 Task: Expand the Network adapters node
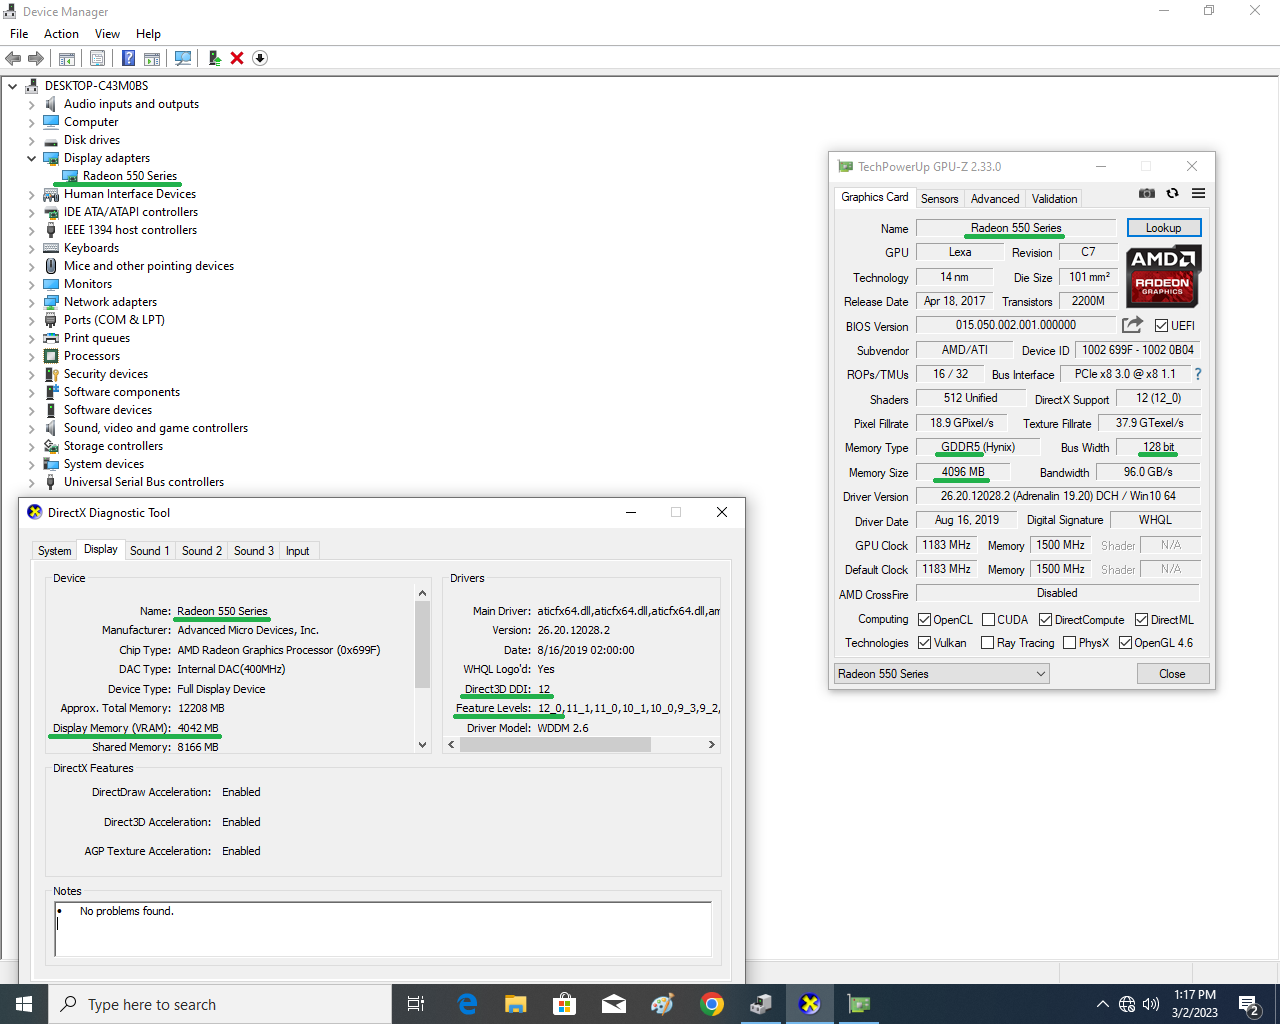pyautogui.click(x=31, y=302)
